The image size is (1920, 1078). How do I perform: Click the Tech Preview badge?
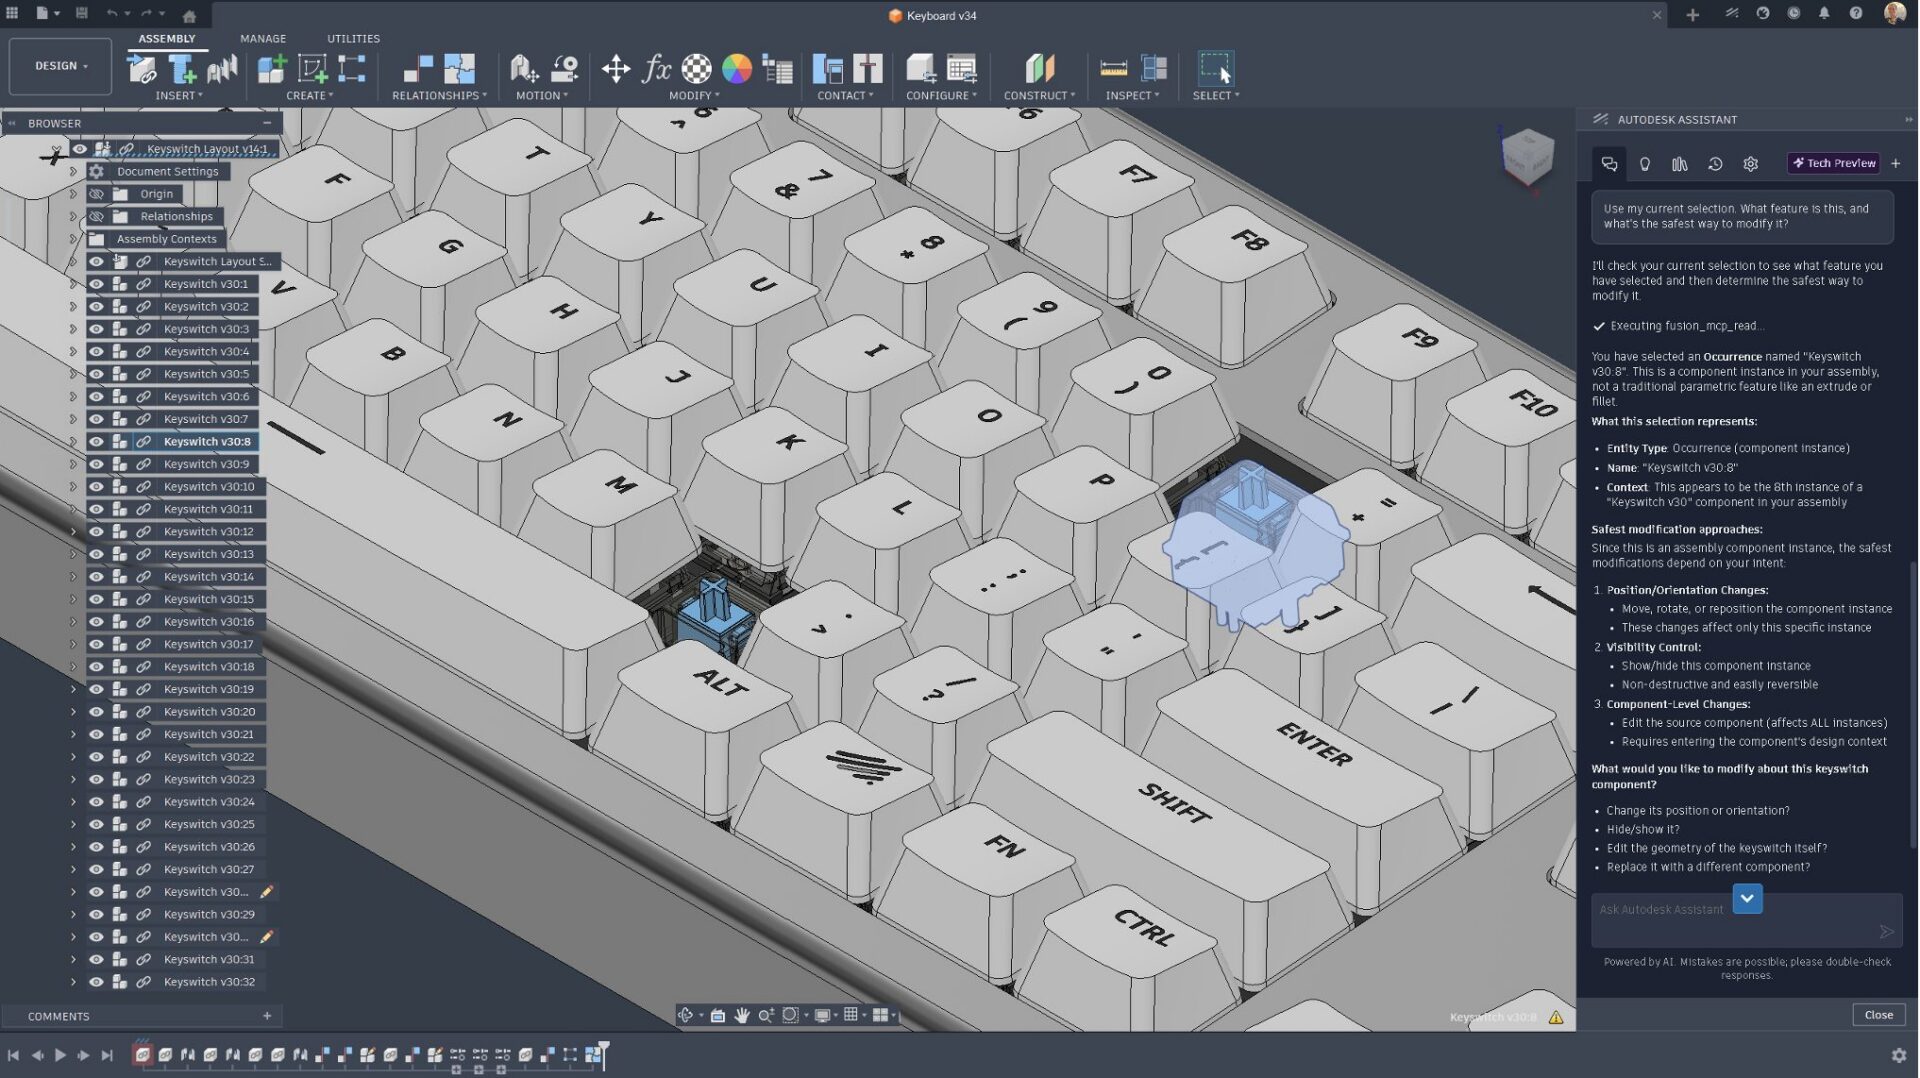coord(1834,163)
